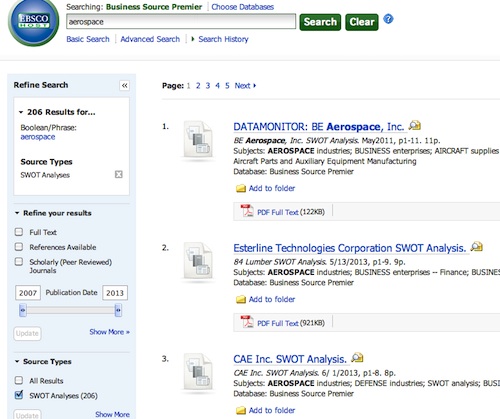Click Update button under Source Types
Screen dimensions: 500x419
pos(27,415)
